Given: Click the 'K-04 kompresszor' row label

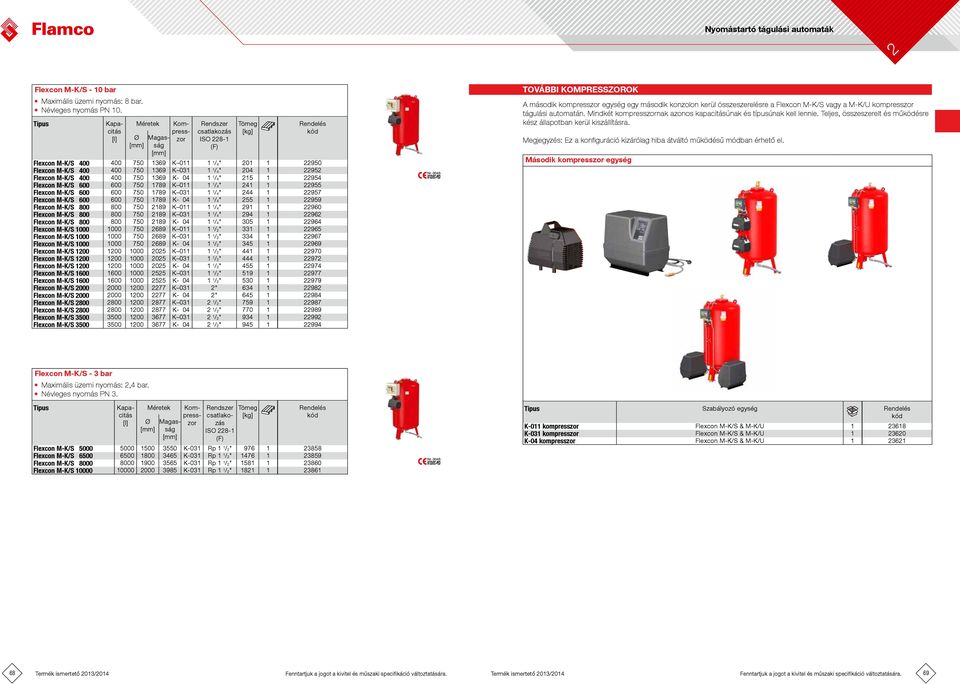Looking at the screenshot, I should [x=550, y=441].
